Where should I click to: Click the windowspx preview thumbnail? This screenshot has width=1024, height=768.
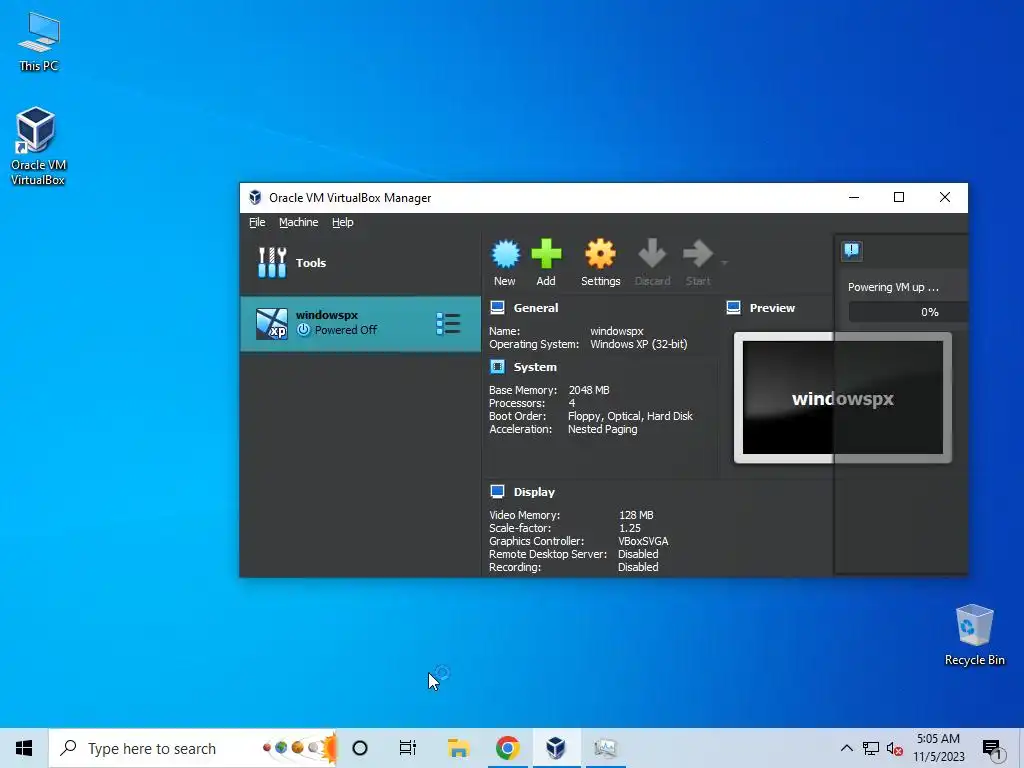842,398
